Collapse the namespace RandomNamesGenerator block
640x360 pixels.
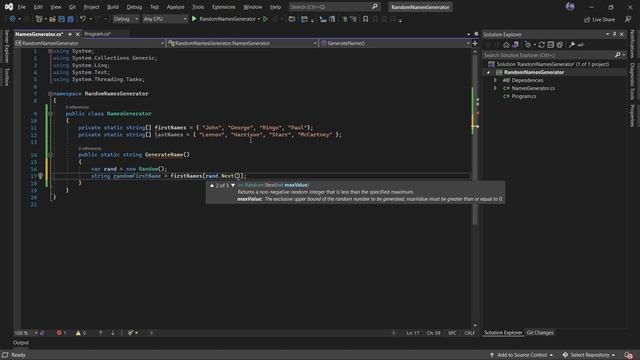(50, 93)
